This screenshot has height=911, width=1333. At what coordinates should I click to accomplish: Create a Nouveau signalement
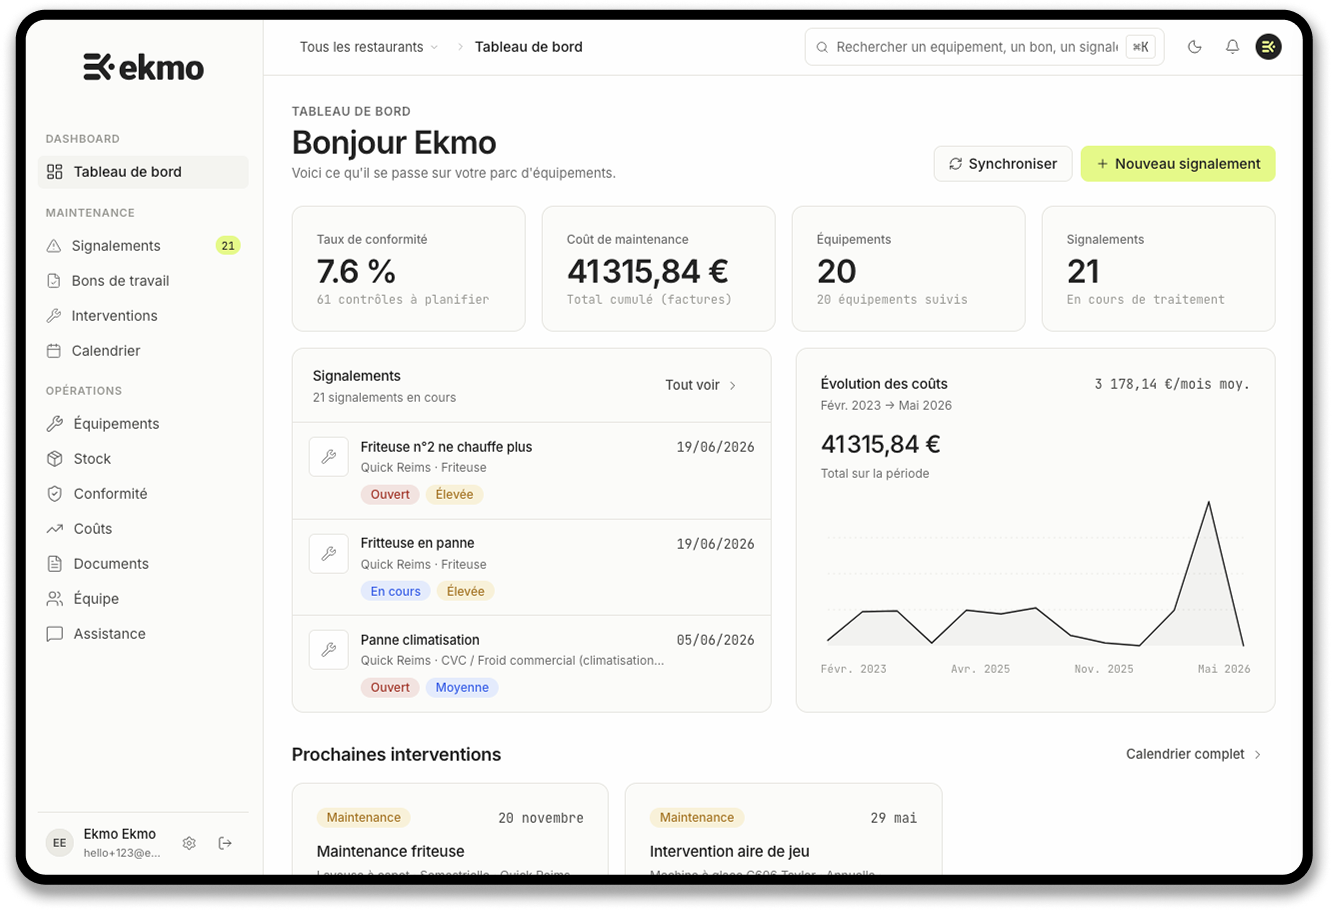1178,164
